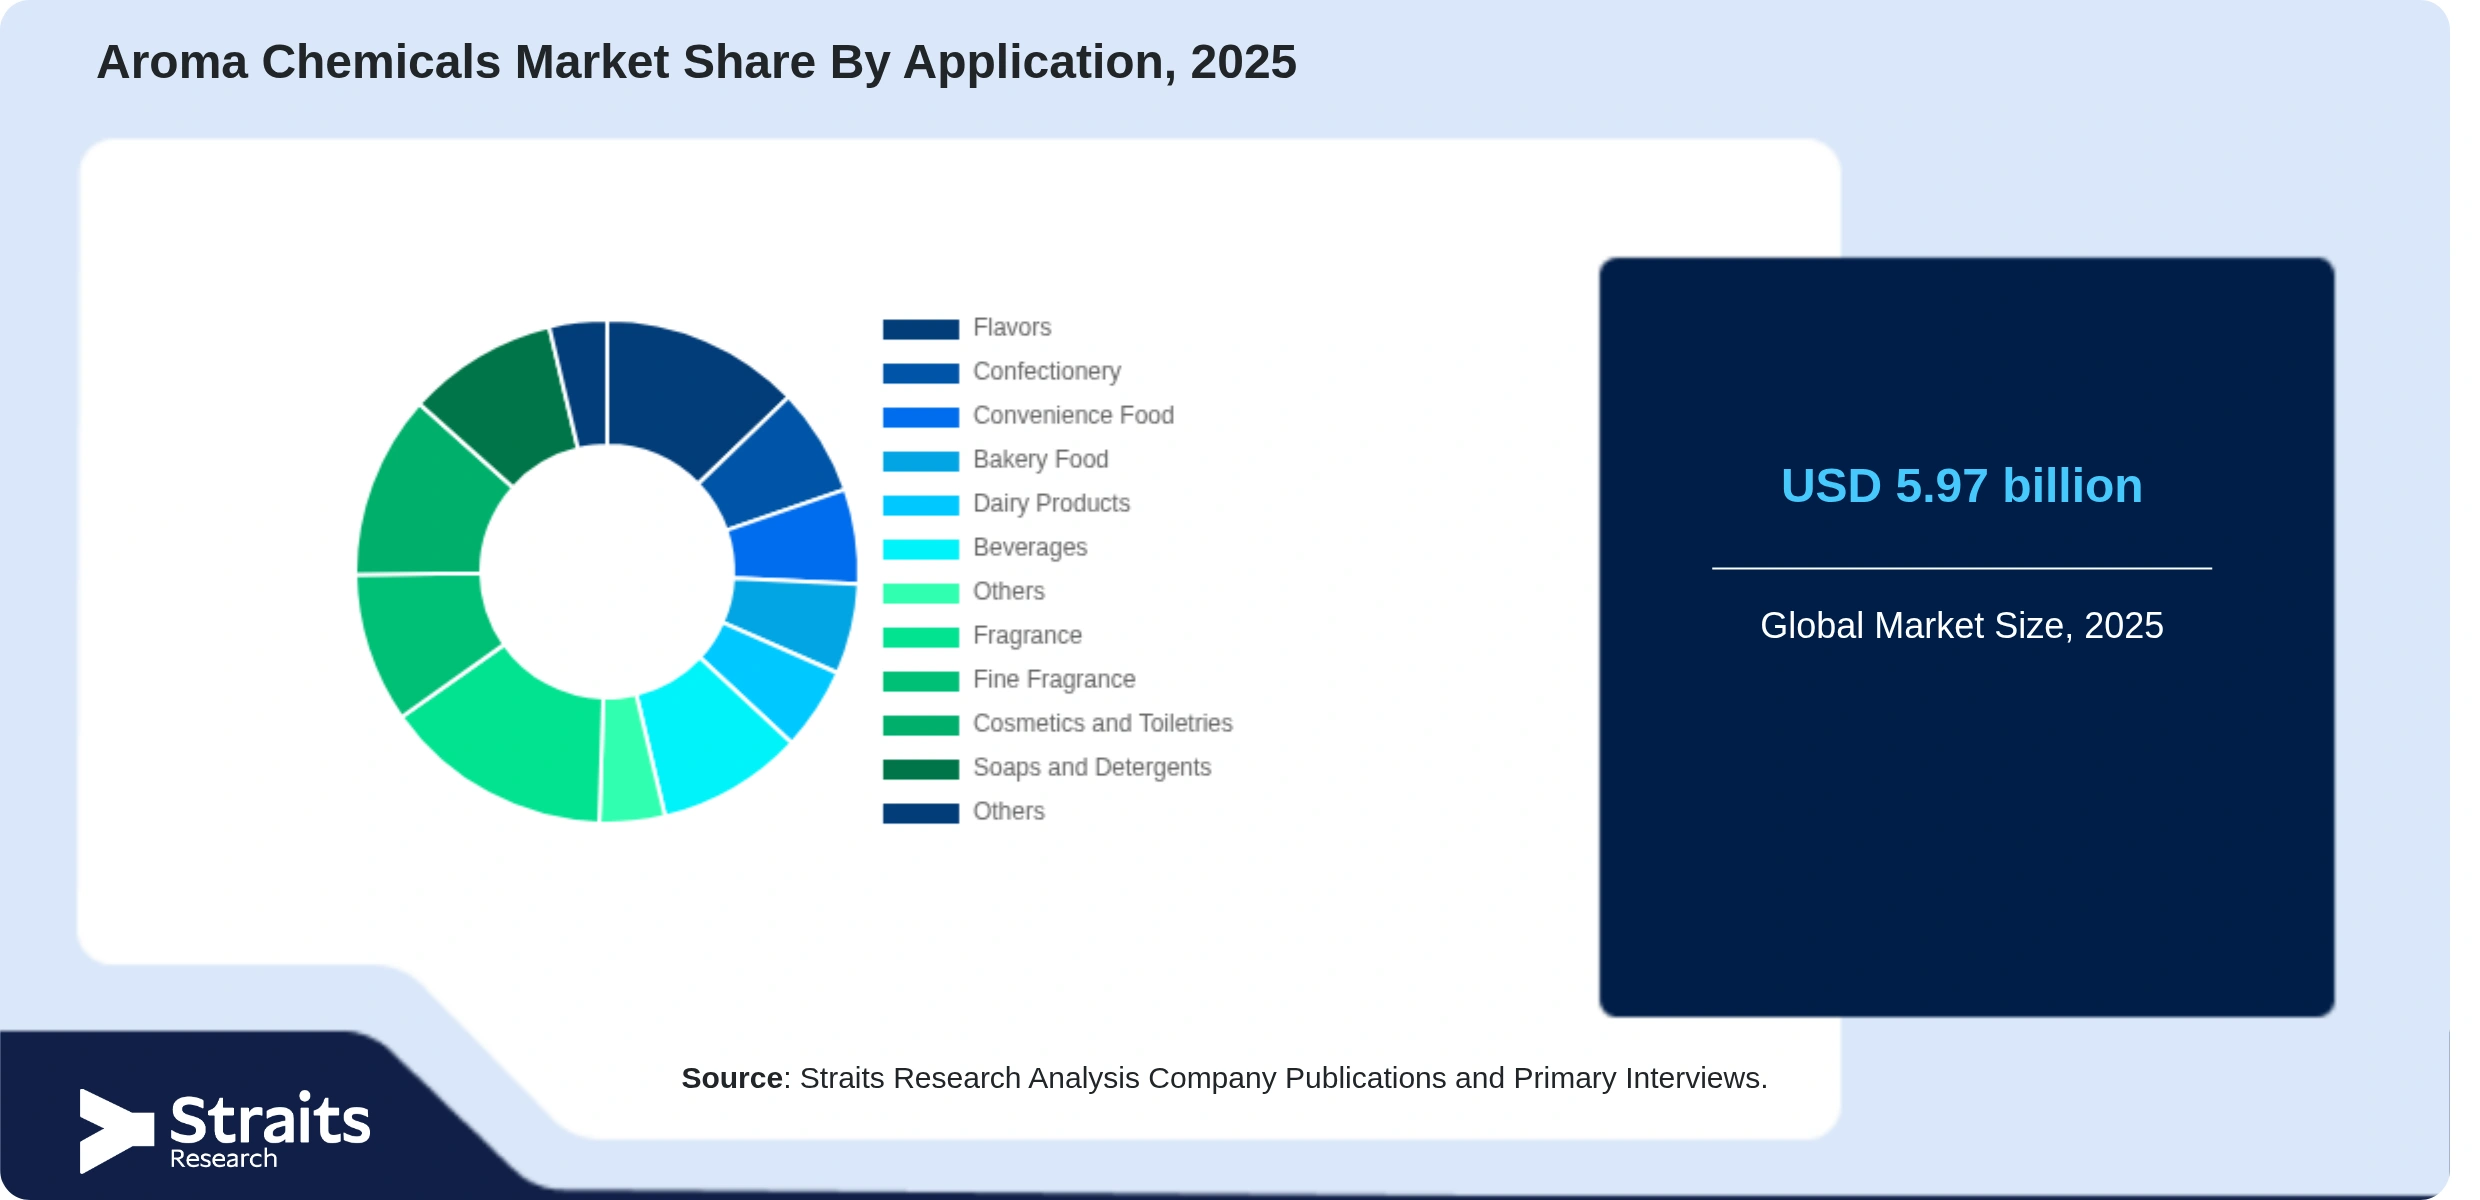Select the Convenience Food legend label
This screenshot has height=1200, width=2480.
(x=1073, y=415)
